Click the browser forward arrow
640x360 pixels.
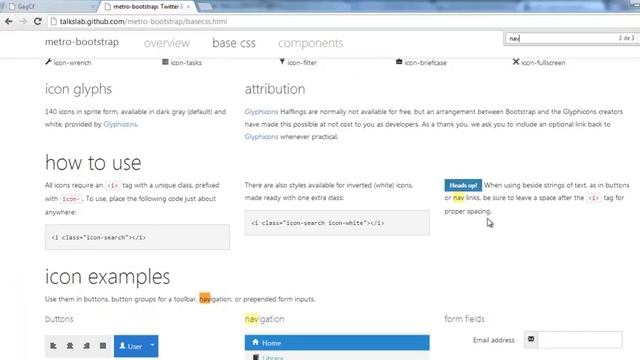coord(23,21)
